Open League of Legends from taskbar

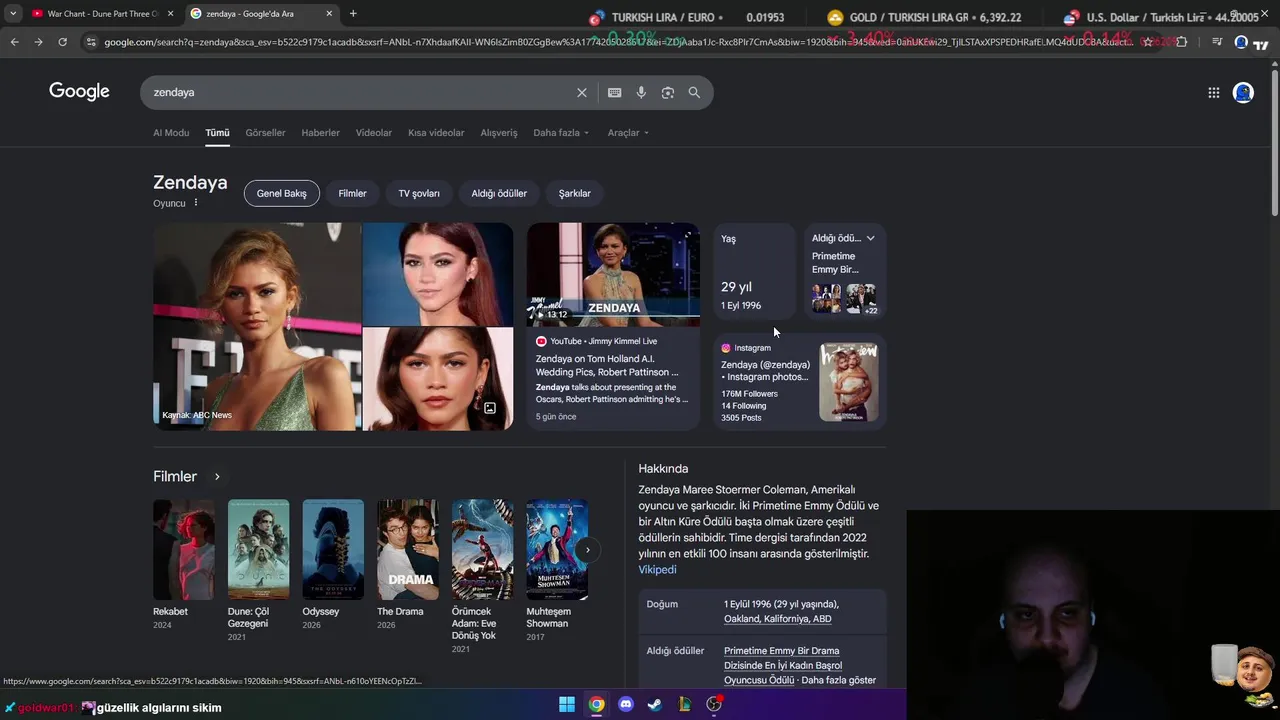[685, 704]
